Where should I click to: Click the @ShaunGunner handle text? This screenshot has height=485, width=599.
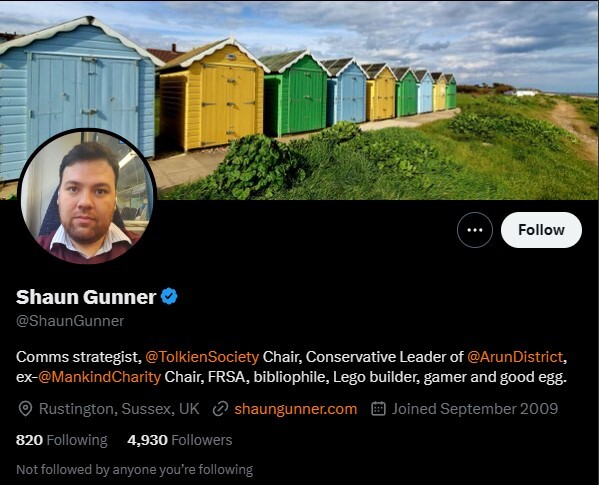70,321
